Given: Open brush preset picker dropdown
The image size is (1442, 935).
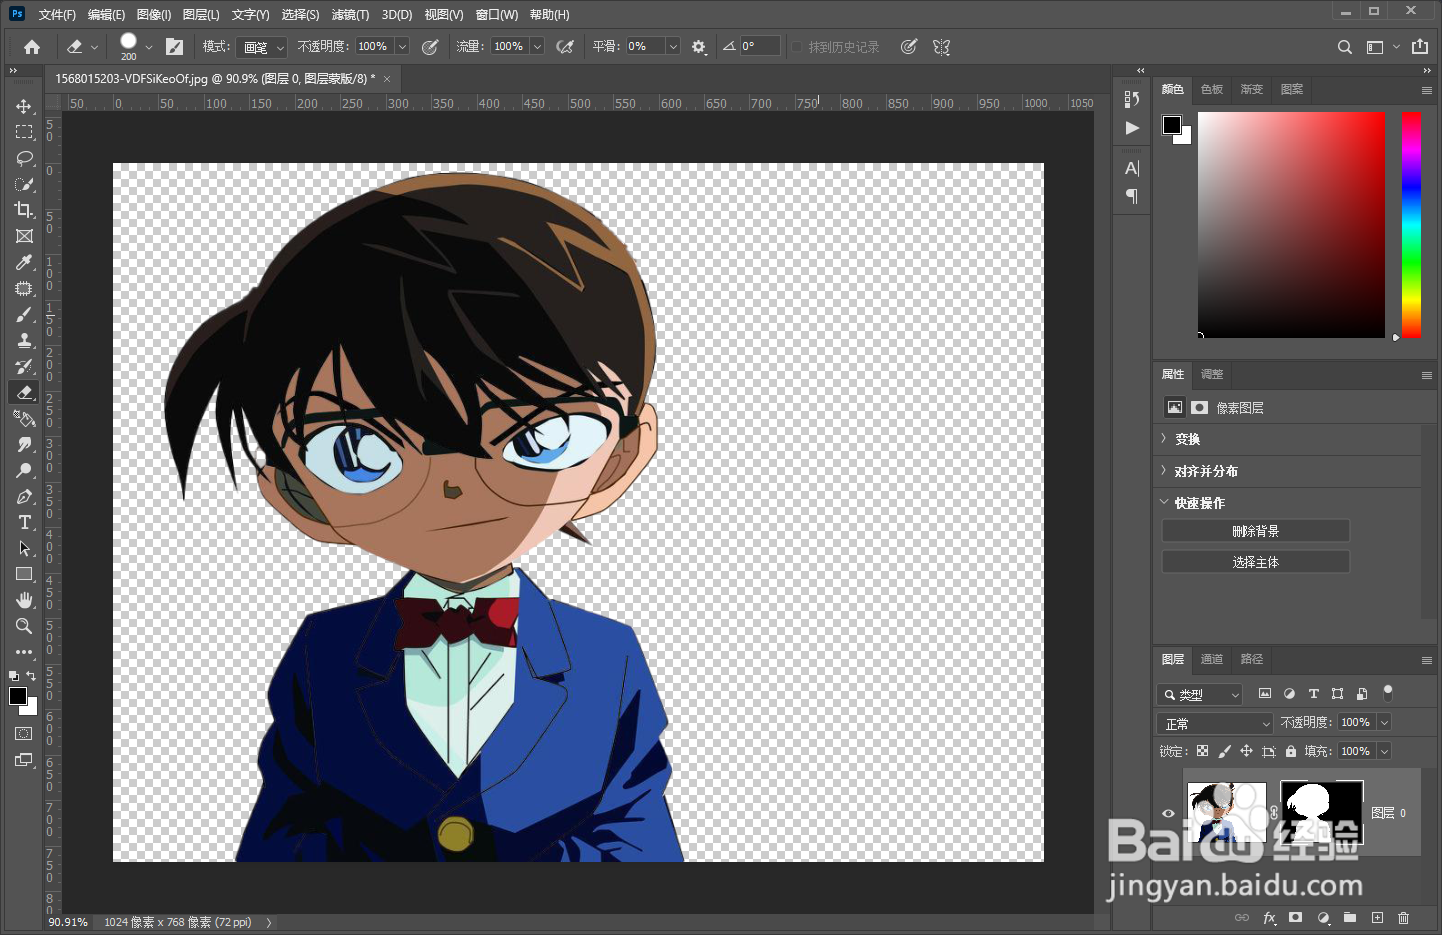Looking at the screenshot, I should [x=149, y=47].
